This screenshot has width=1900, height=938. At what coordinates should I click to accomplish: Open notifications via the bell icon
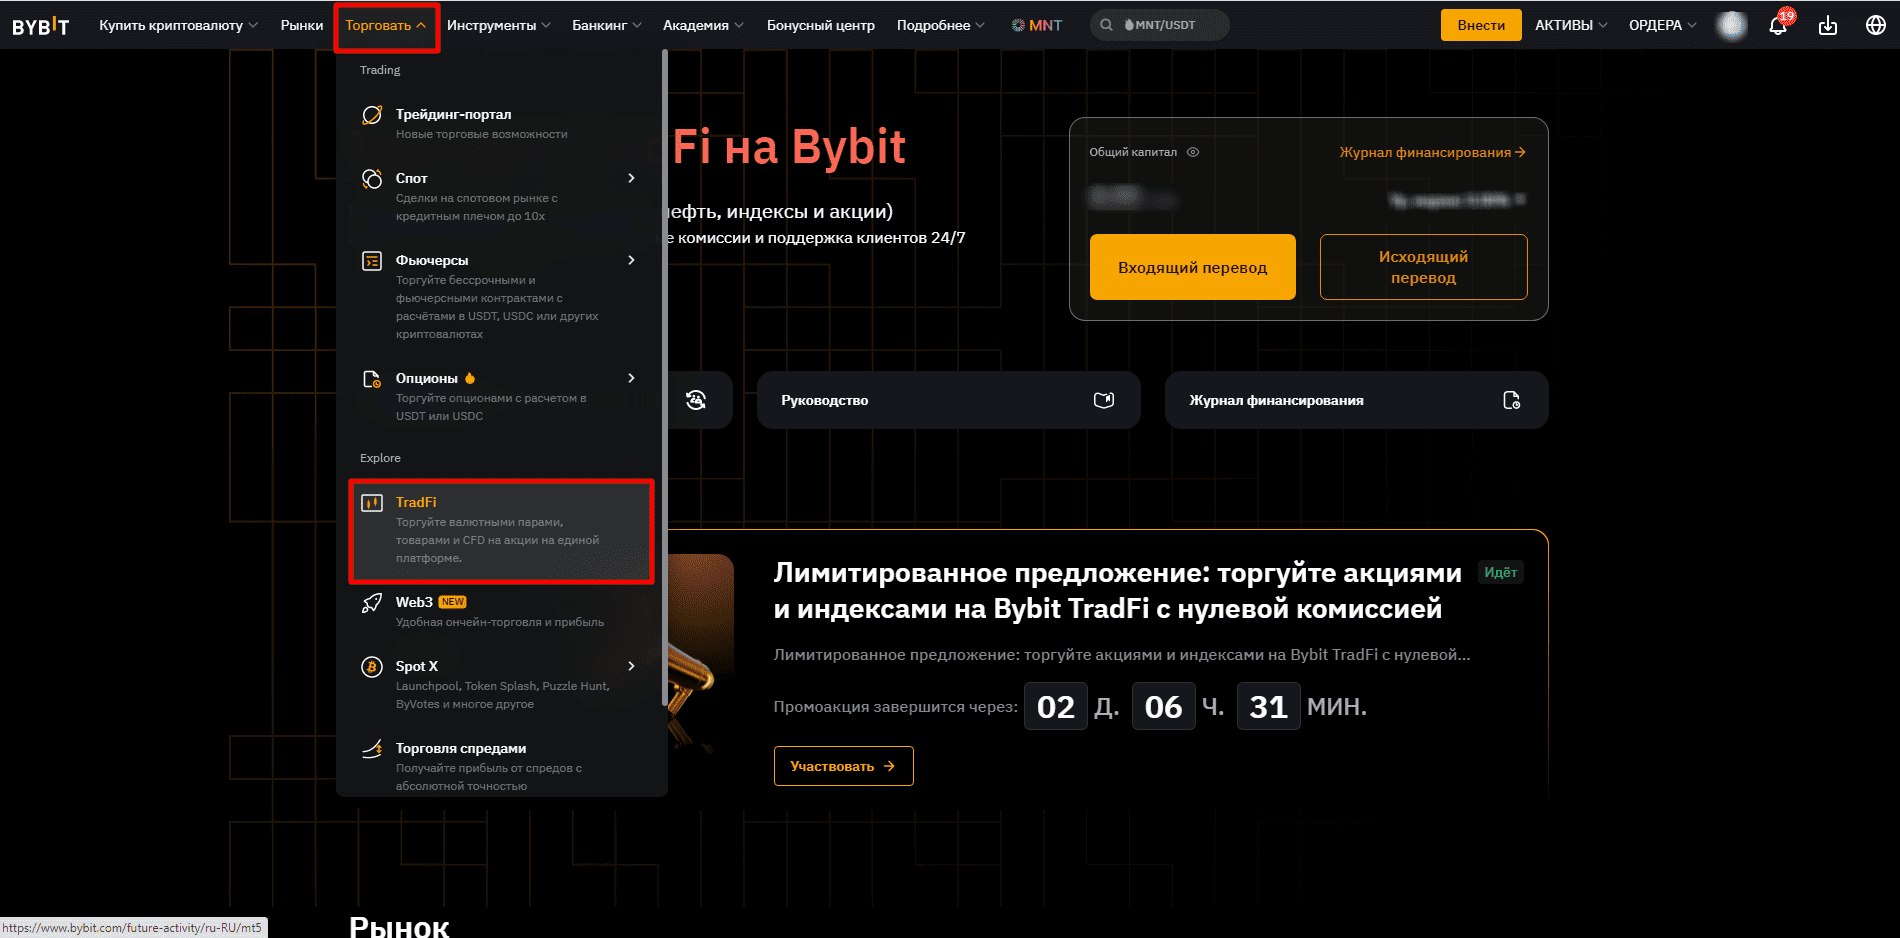(1779, 25)
